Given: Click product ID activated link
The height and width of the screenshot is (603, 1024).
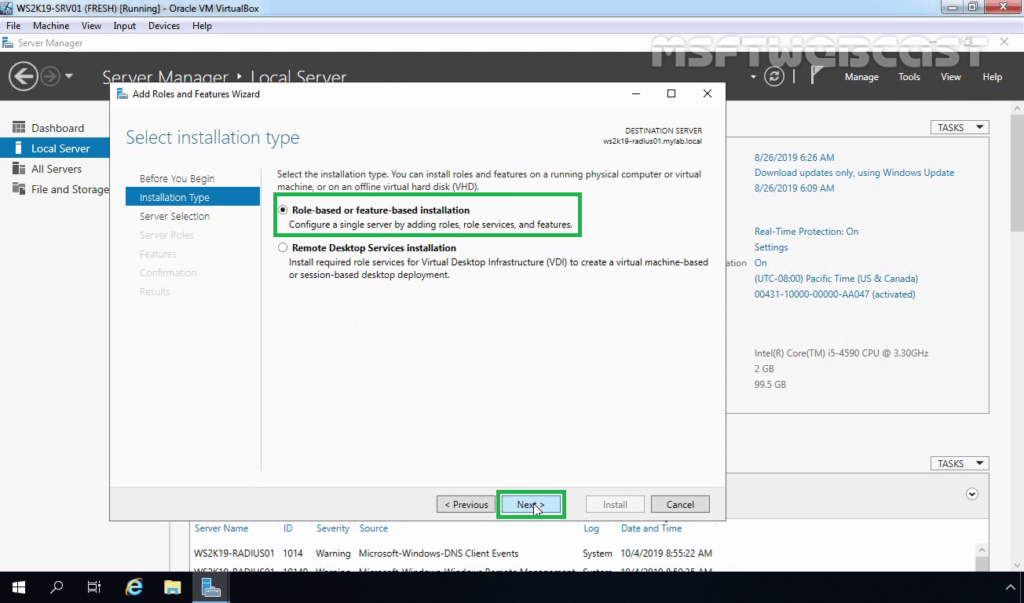Looking at the screenshot, I should (835, 294).
